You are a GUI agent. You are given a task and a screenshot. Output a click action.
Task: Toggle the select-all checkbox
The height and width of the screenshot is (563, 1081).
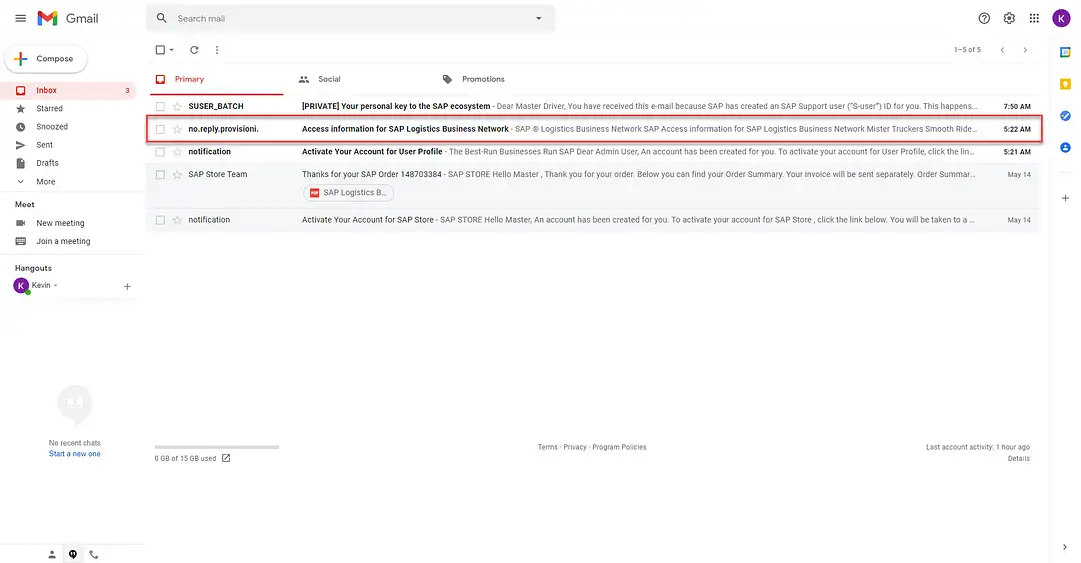click(x=160, y=50)
